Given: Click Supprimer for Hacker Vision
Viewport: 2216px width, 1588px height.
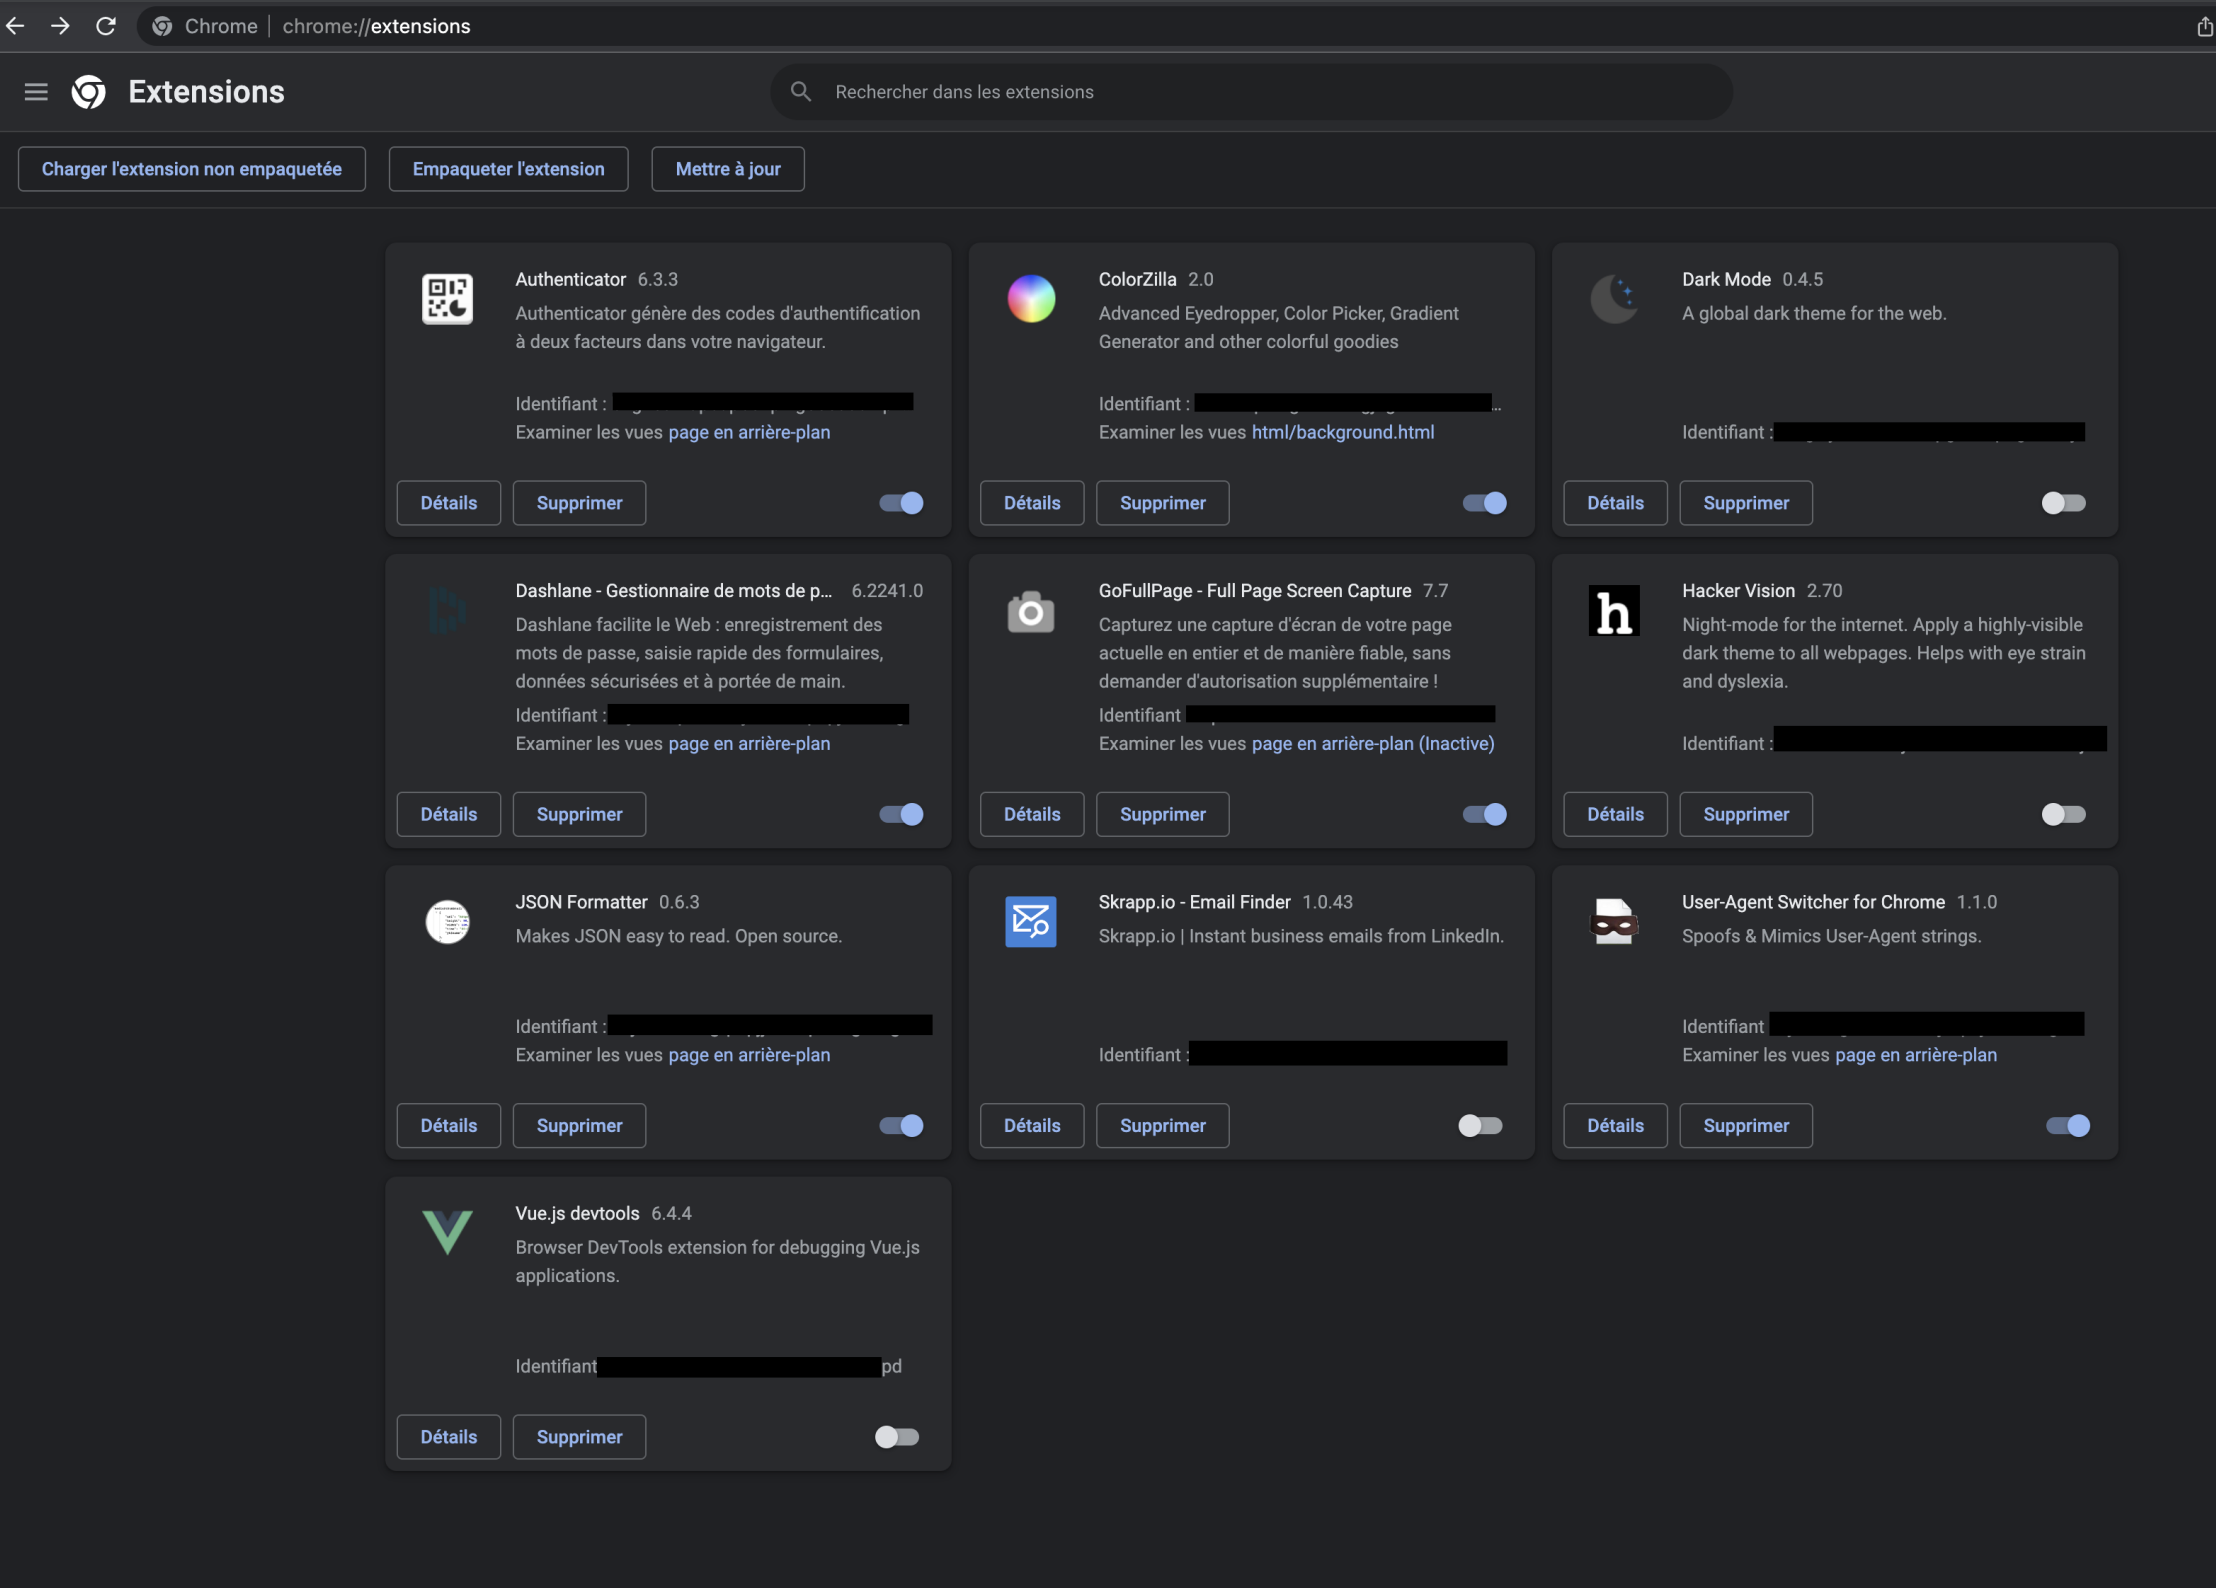Looking at the screenshot, I should [1746, 814].
